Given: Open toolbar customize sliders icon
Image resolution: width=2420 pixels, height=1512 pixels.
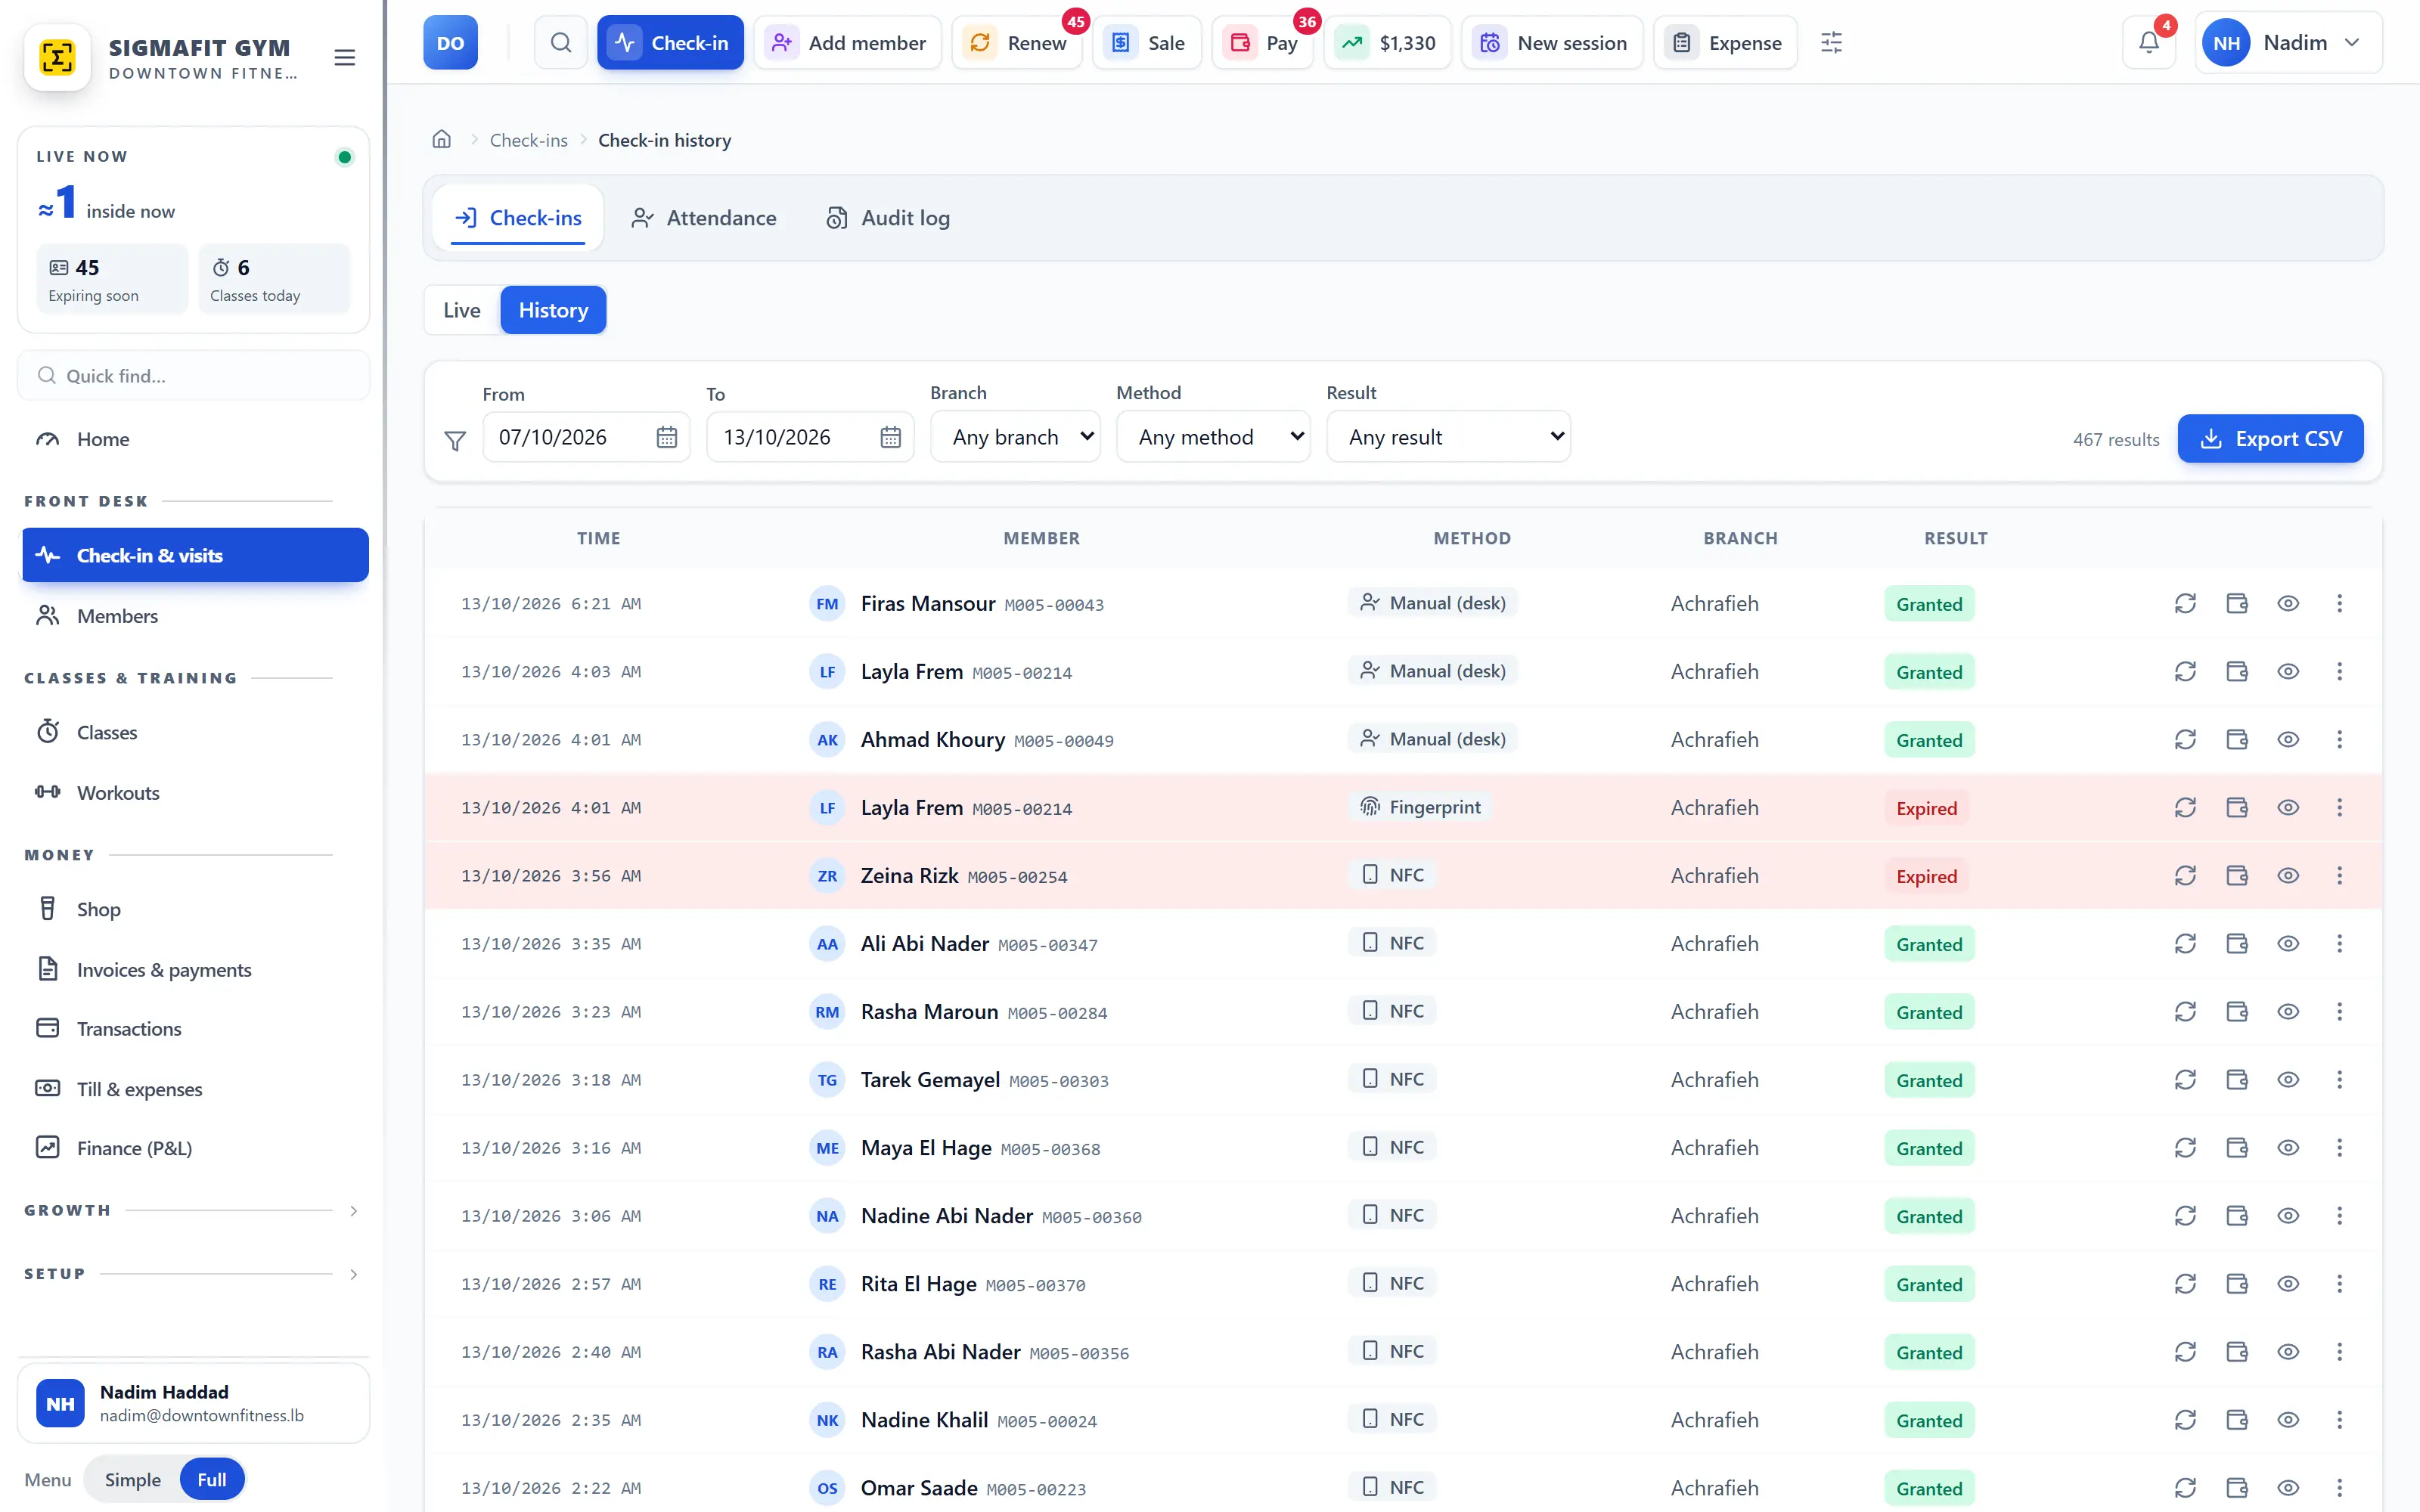Looking at the screenshot, I should (x=1831, y=43).
